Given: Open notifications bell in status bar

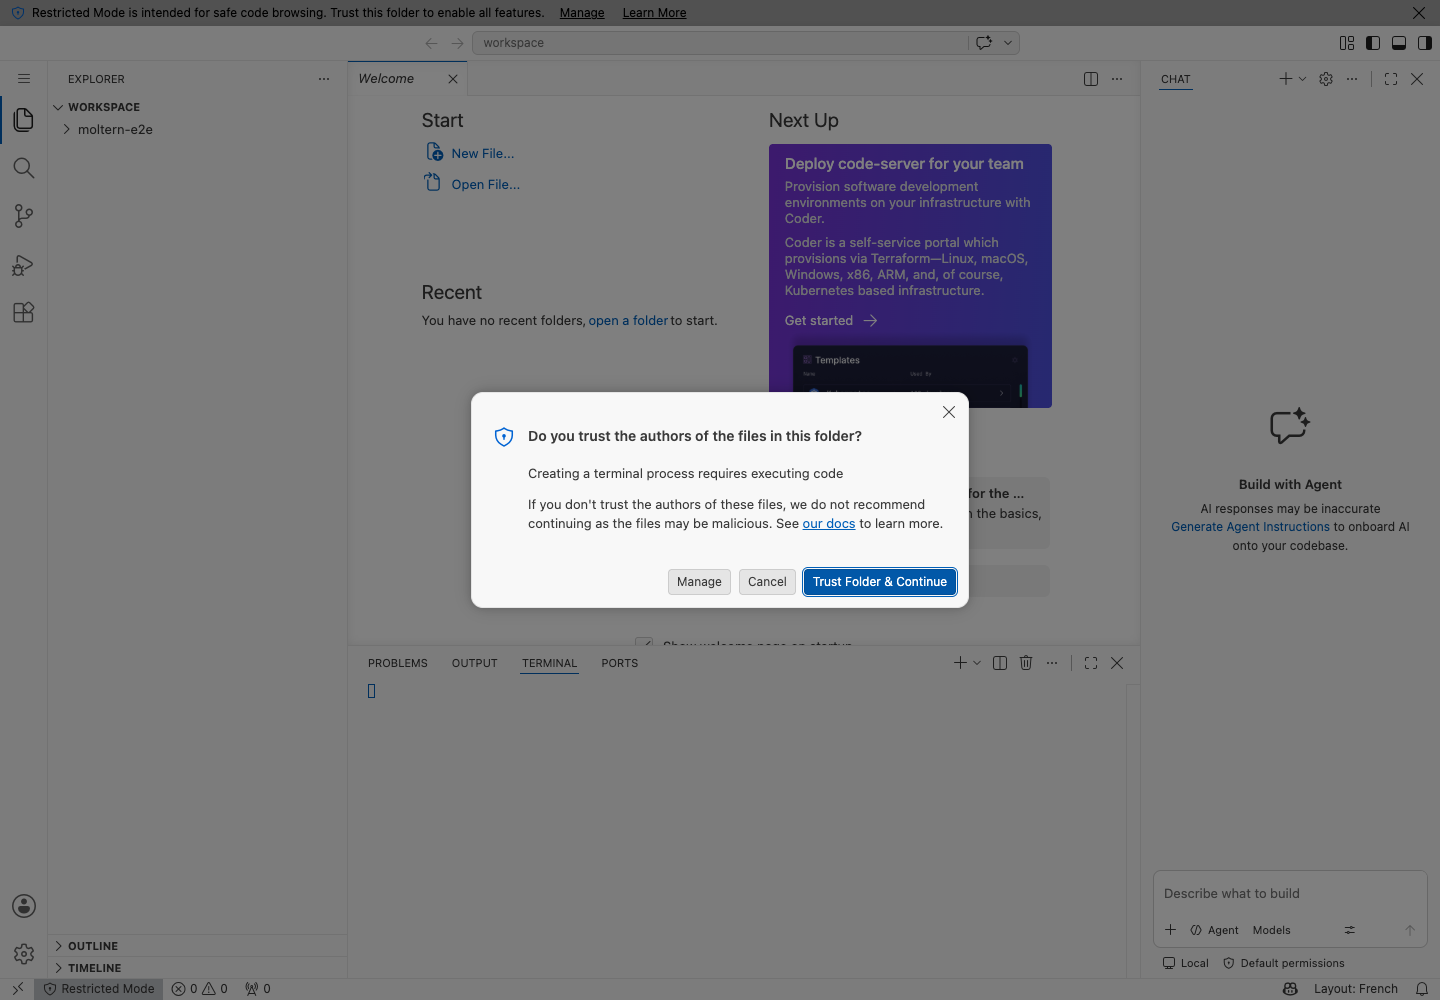Looking at the screenshot, I should click(1422, 989).
